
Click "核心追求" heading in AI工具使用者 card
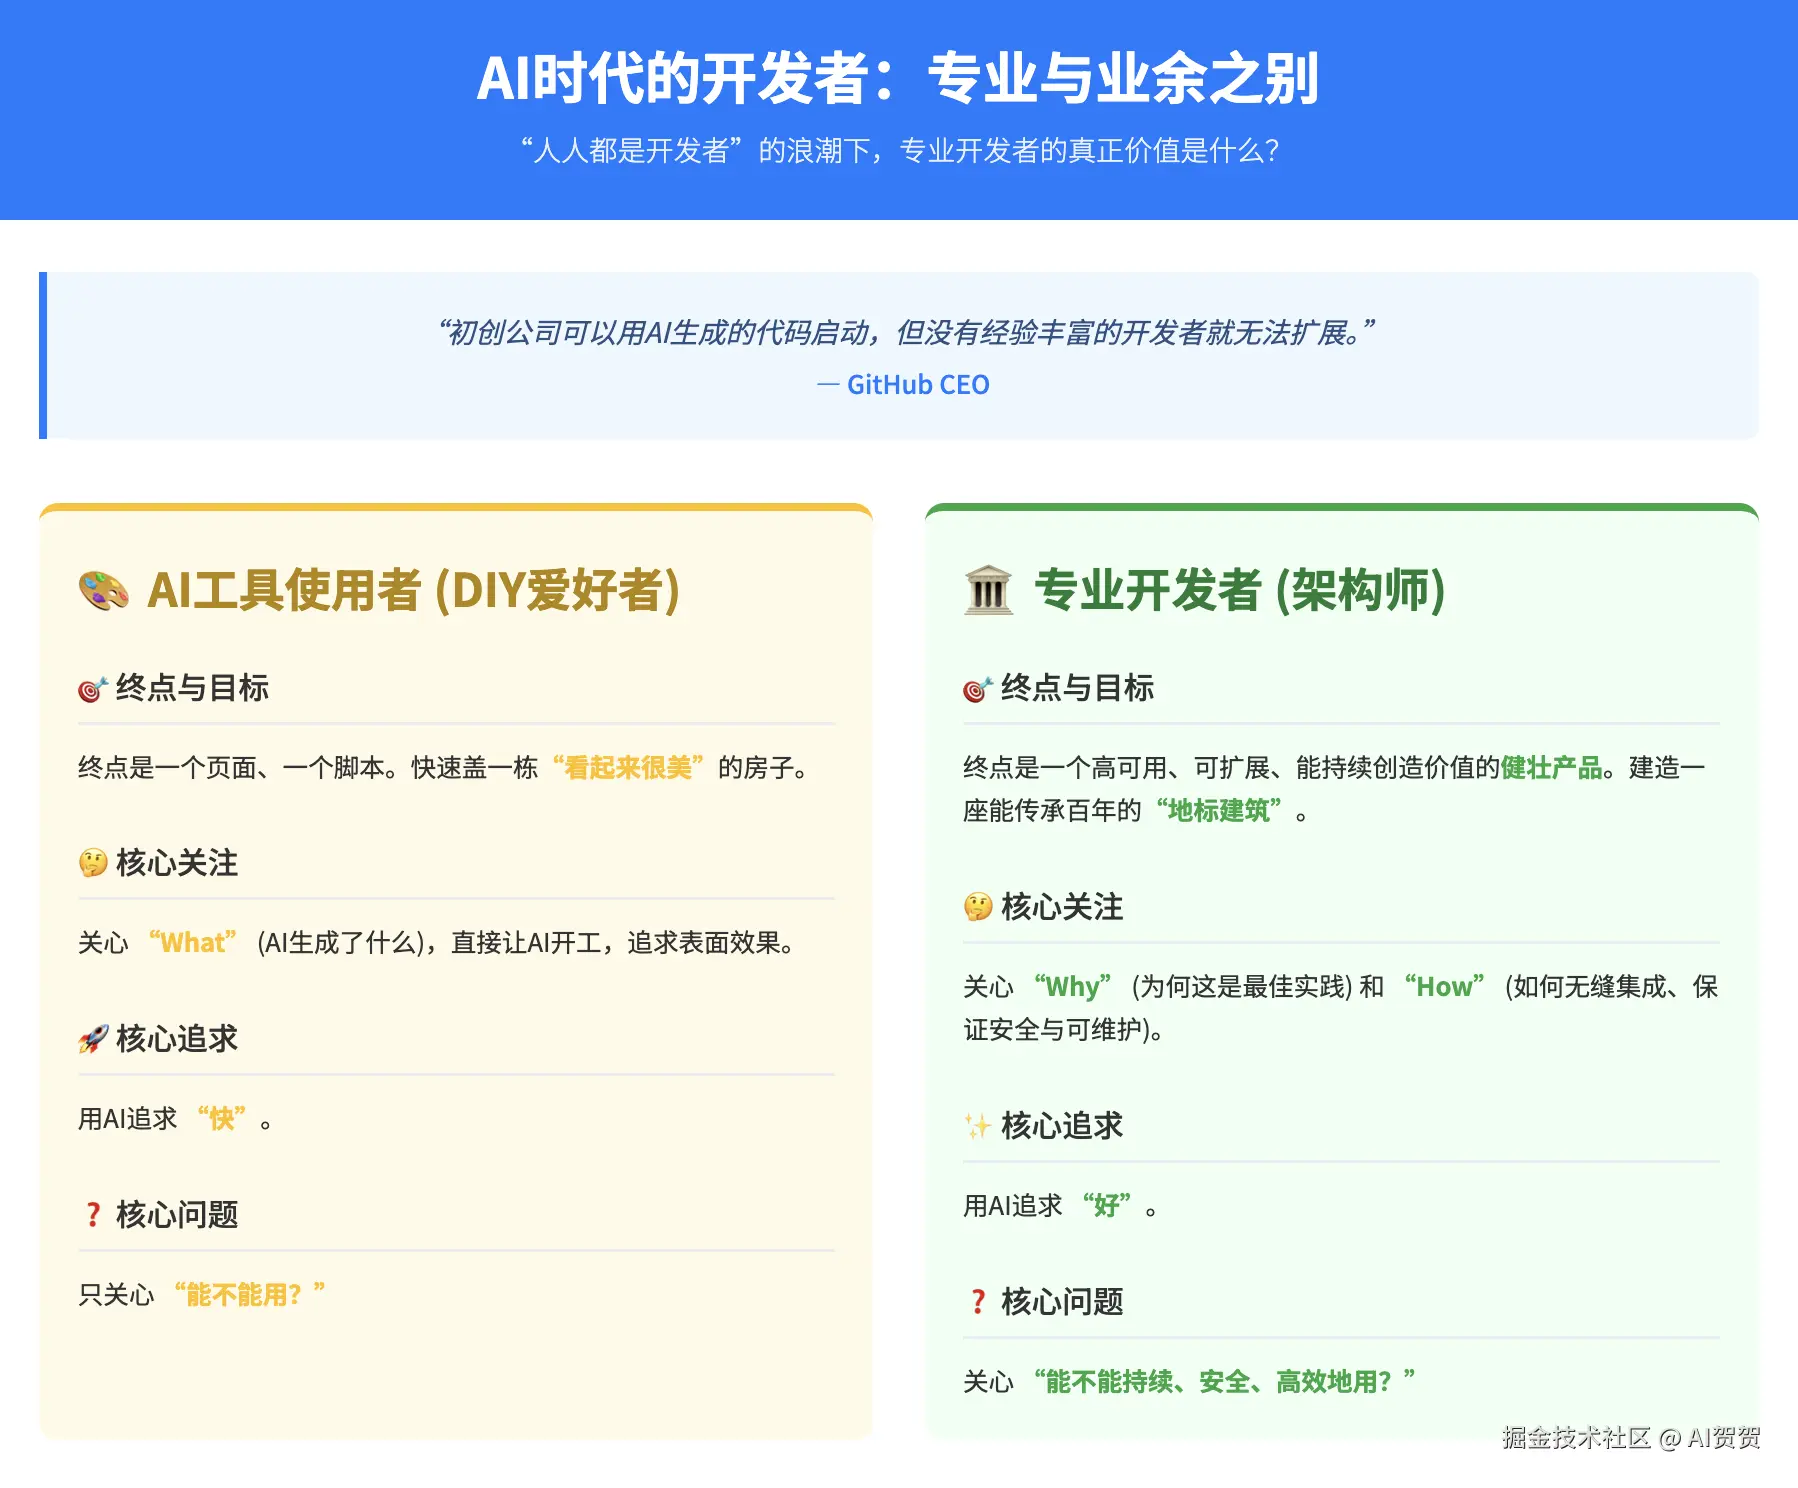(x=177, y=1039)
